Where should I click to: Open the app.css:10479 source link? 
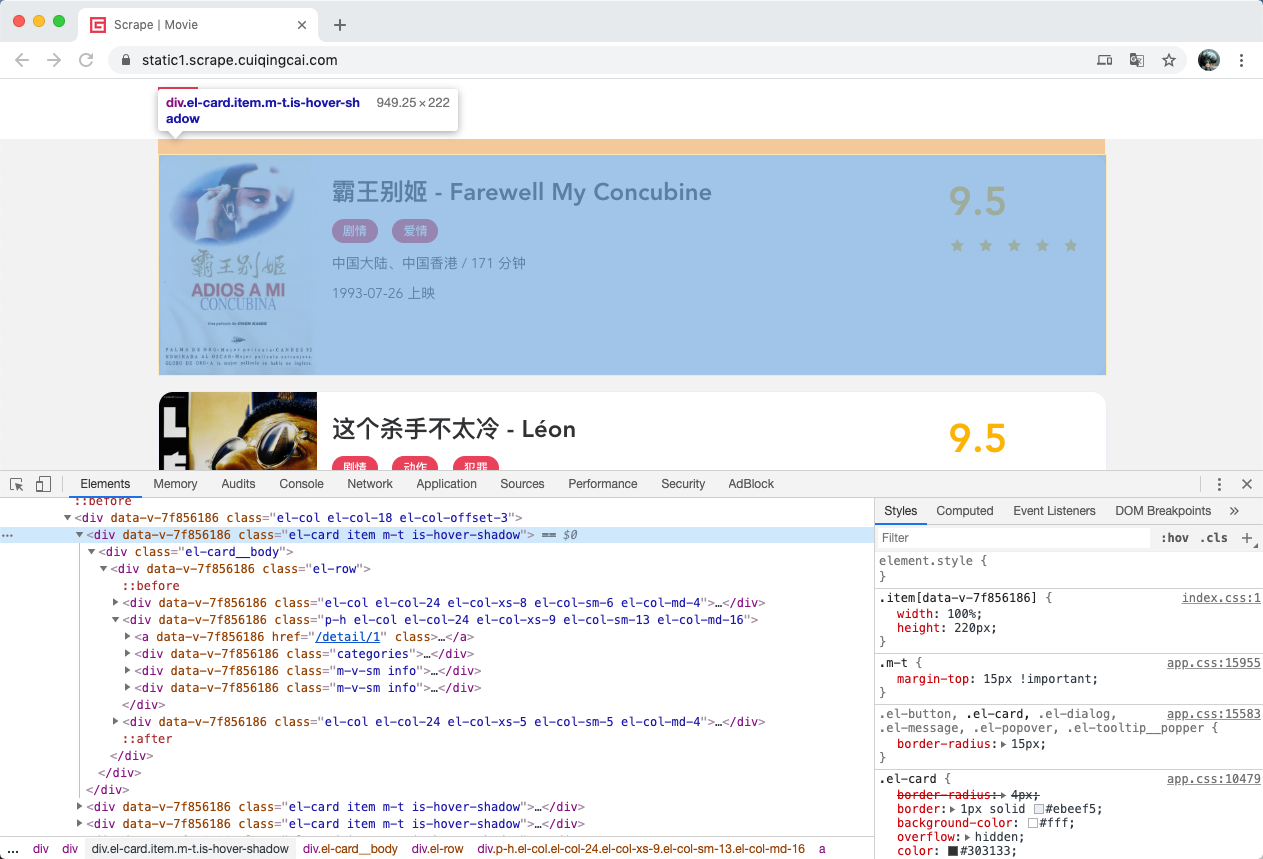click(1214, 779)
